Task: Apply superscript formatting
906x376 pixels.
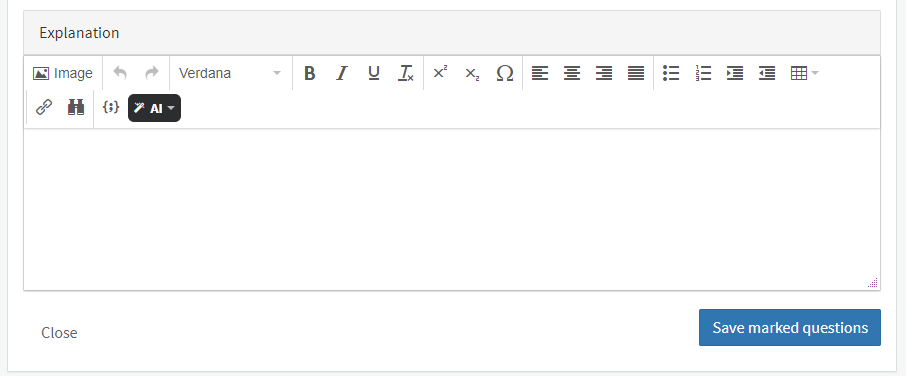Action: [440, 73]
